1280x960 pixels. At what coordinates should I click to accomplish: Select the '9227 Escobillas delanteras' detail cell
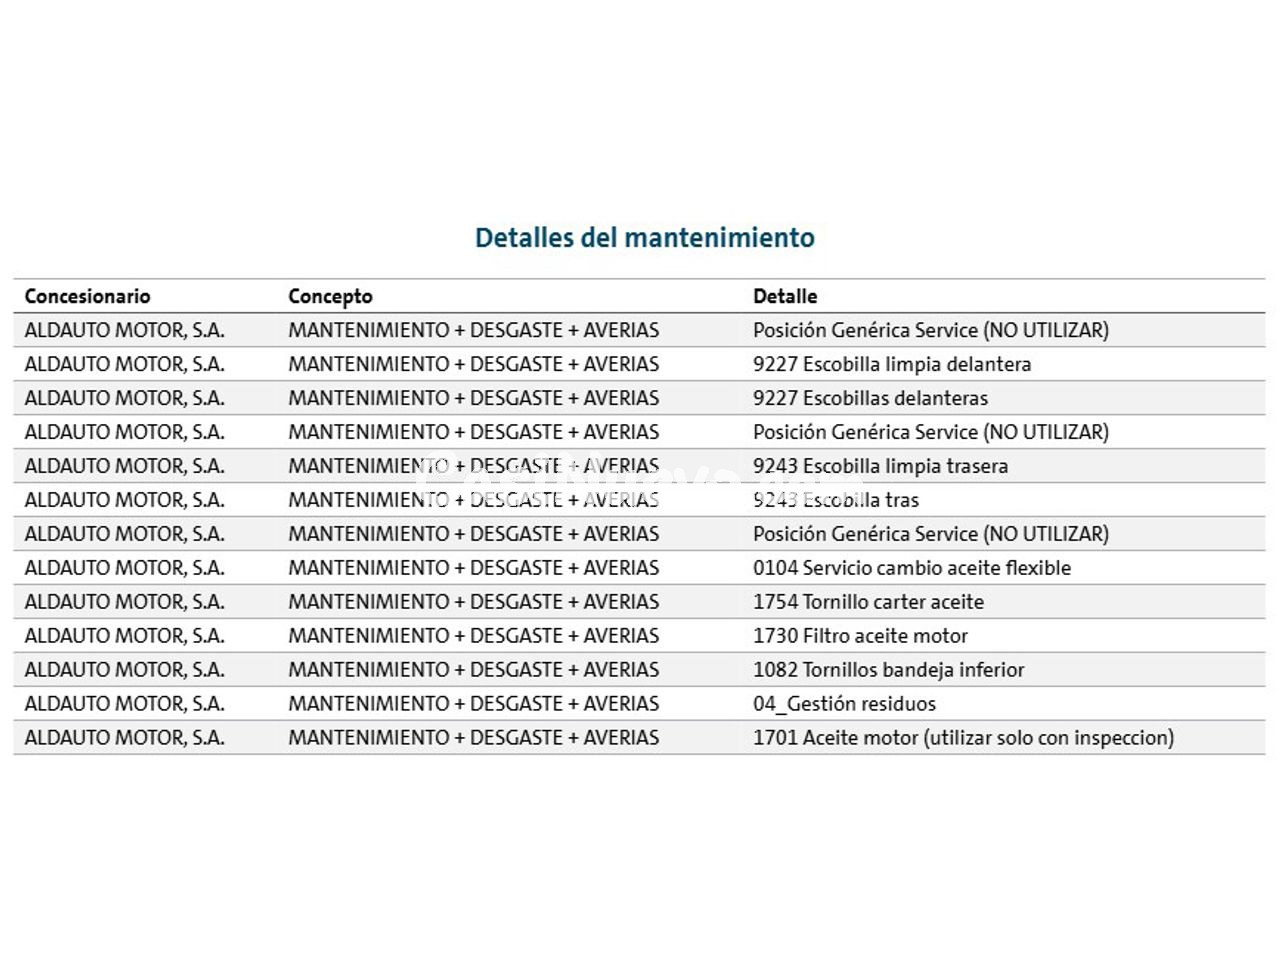point(870,398)
